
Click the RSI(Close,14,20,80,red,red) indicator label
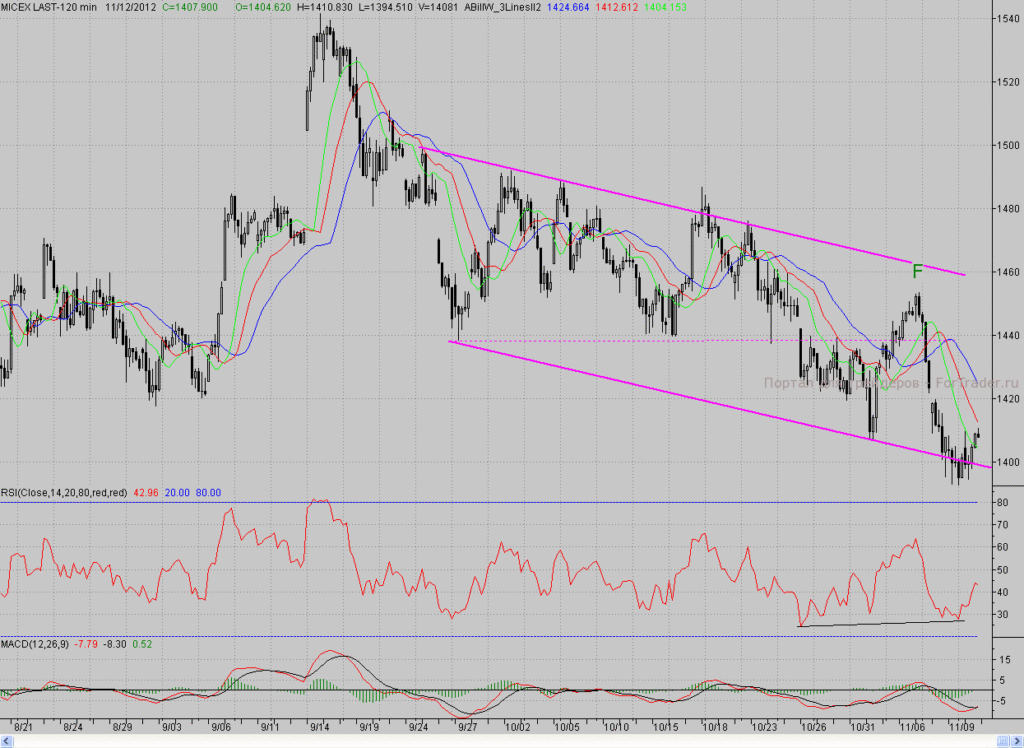tap(64, 493)
